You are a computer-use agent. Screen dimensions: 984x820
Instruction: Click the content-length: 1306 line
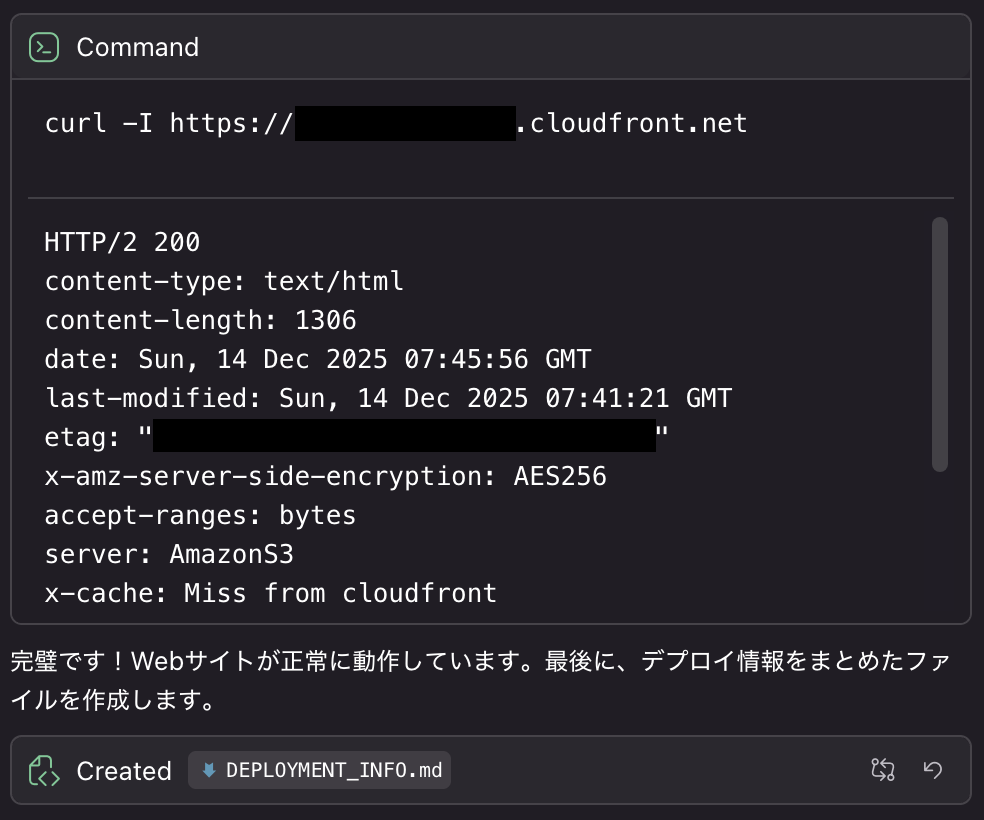[200, 320]
